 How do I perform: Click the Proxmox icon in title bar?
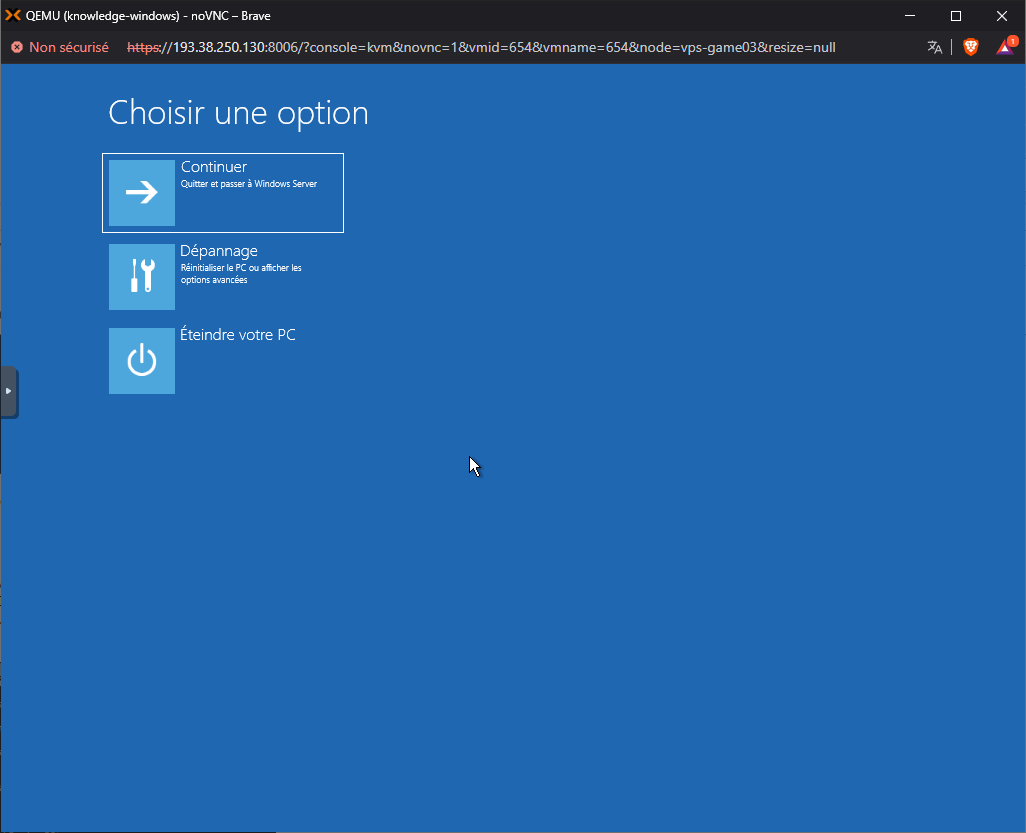pos(12,15)
